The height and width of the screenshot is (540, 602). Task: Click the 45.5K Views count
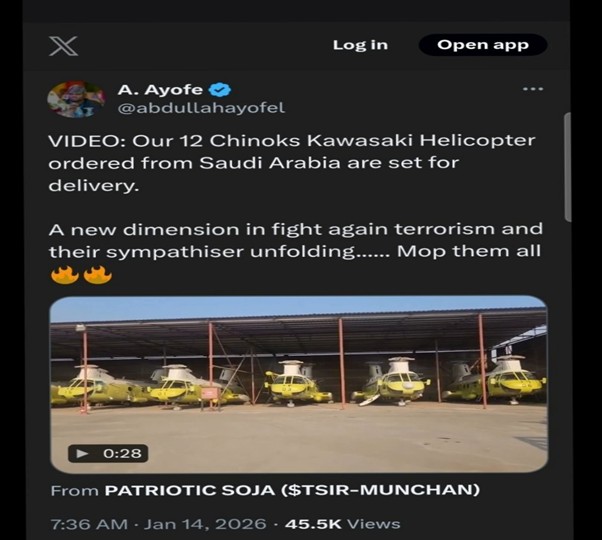point(343,523)
